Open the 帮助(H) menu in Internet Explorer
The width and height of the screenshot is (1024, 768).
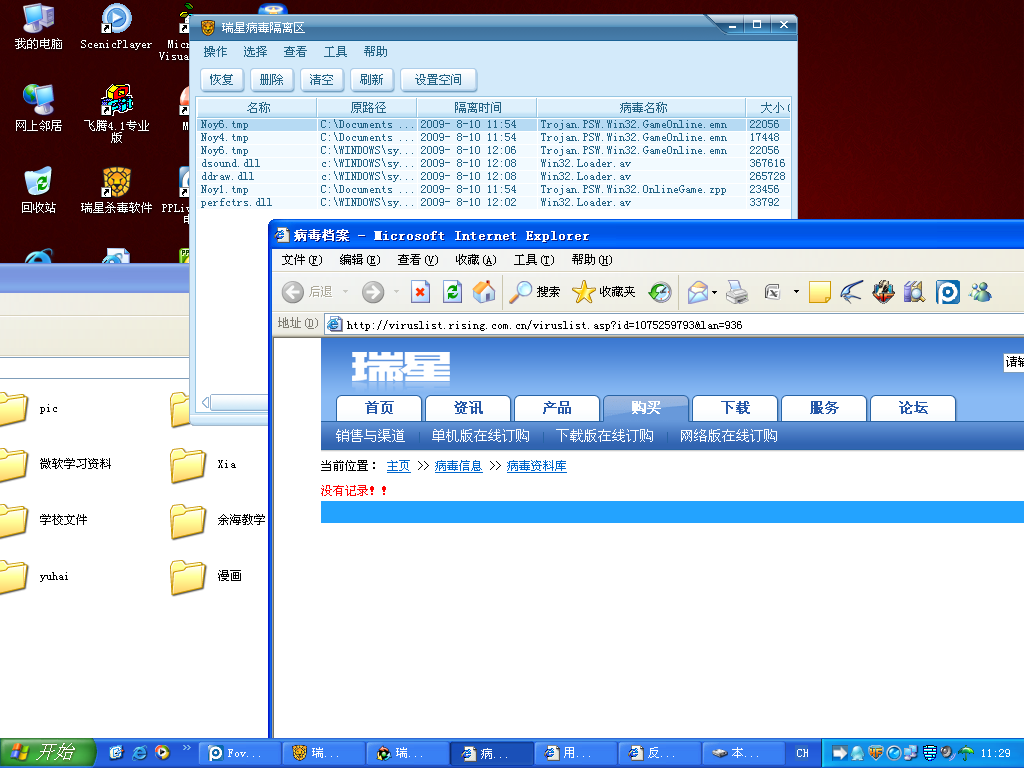(592, 260)
